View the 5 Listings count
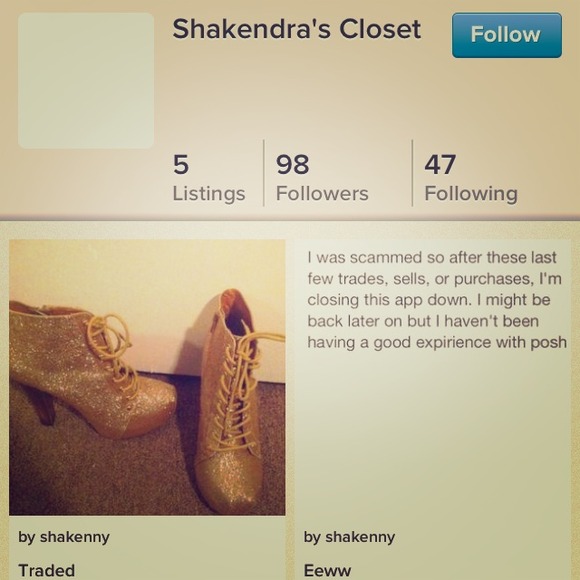 point(209,178)
